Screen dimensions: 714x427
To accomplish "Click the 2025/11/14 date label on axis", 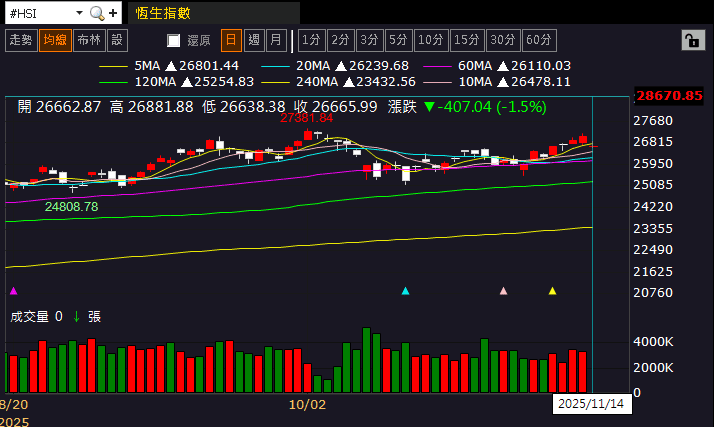I will (x=590, y=404).
